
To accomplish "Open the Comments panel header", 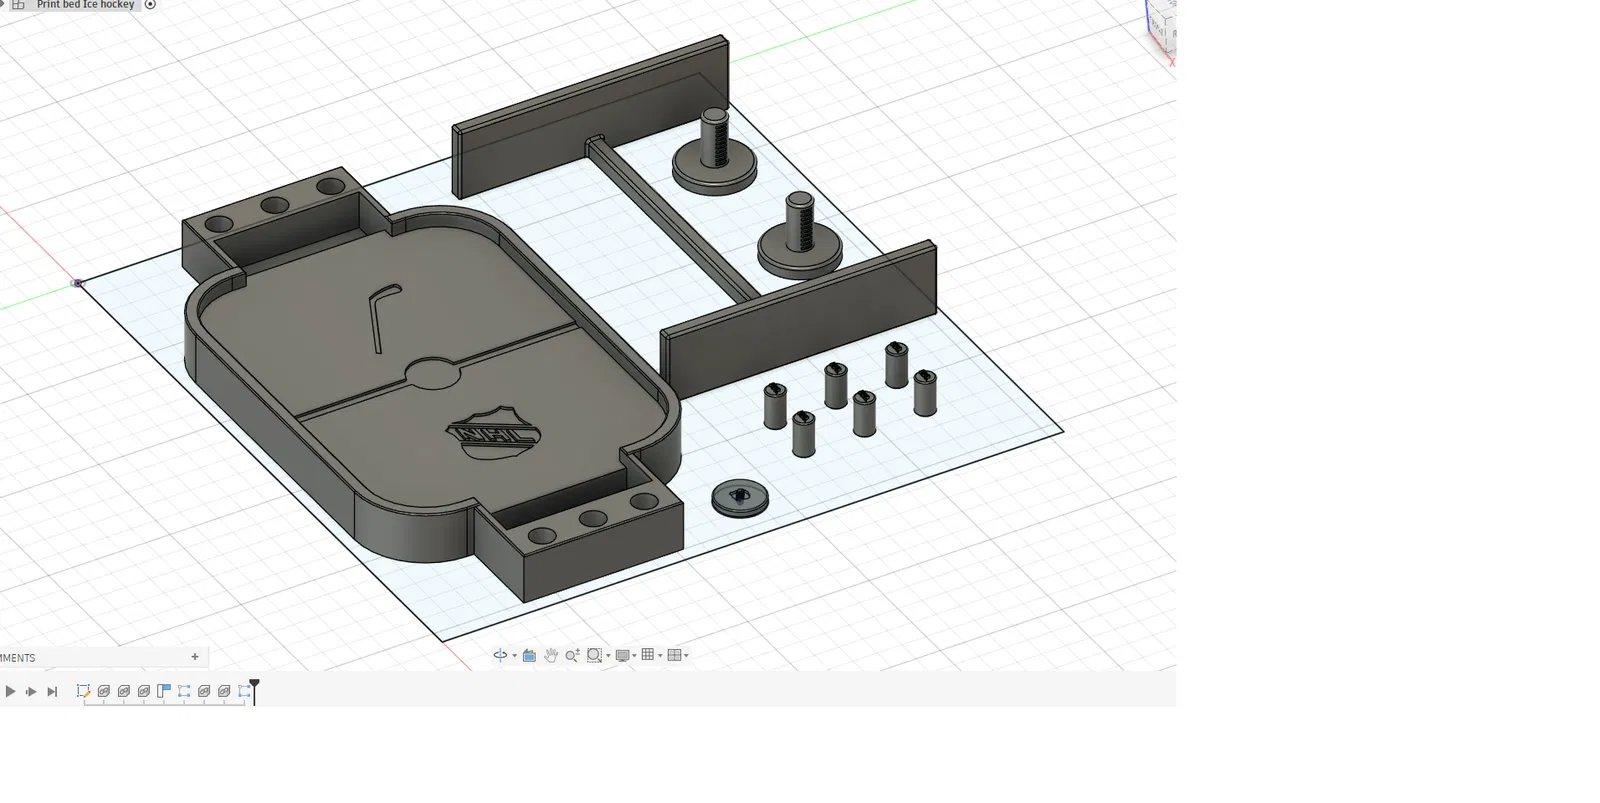I will tap(104, 657).
